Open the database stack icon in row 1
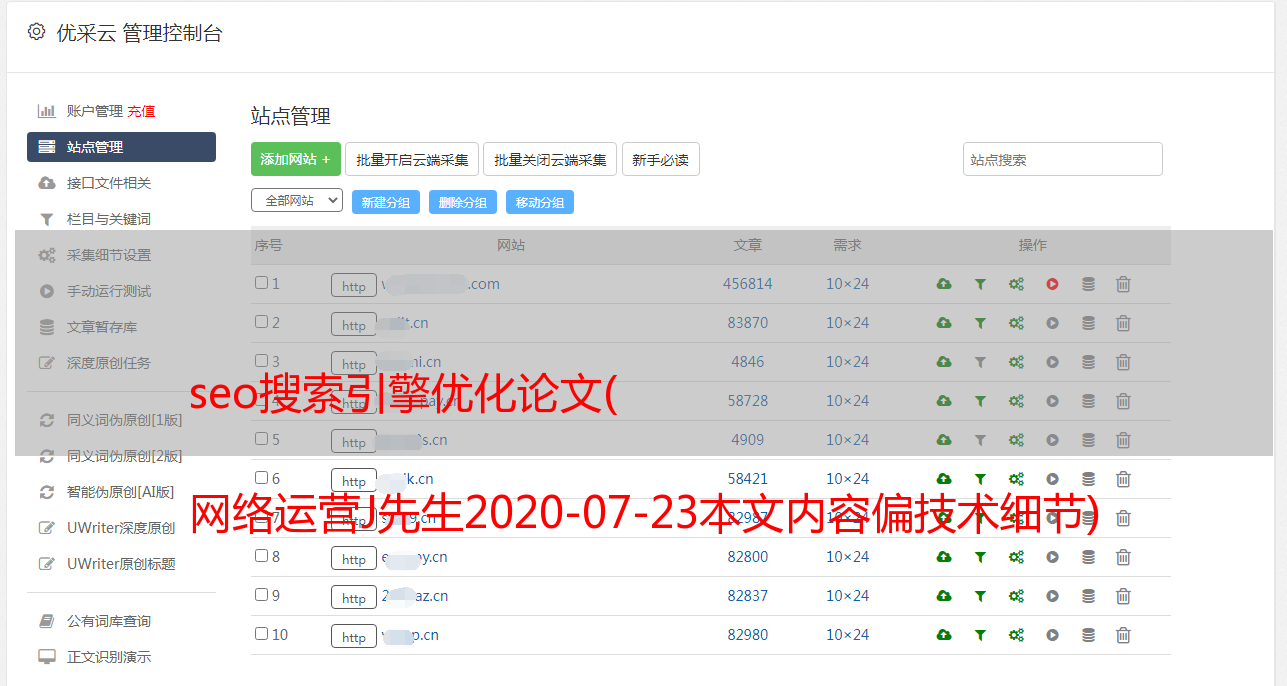The image size is (1287, 686). point(1088,284)
